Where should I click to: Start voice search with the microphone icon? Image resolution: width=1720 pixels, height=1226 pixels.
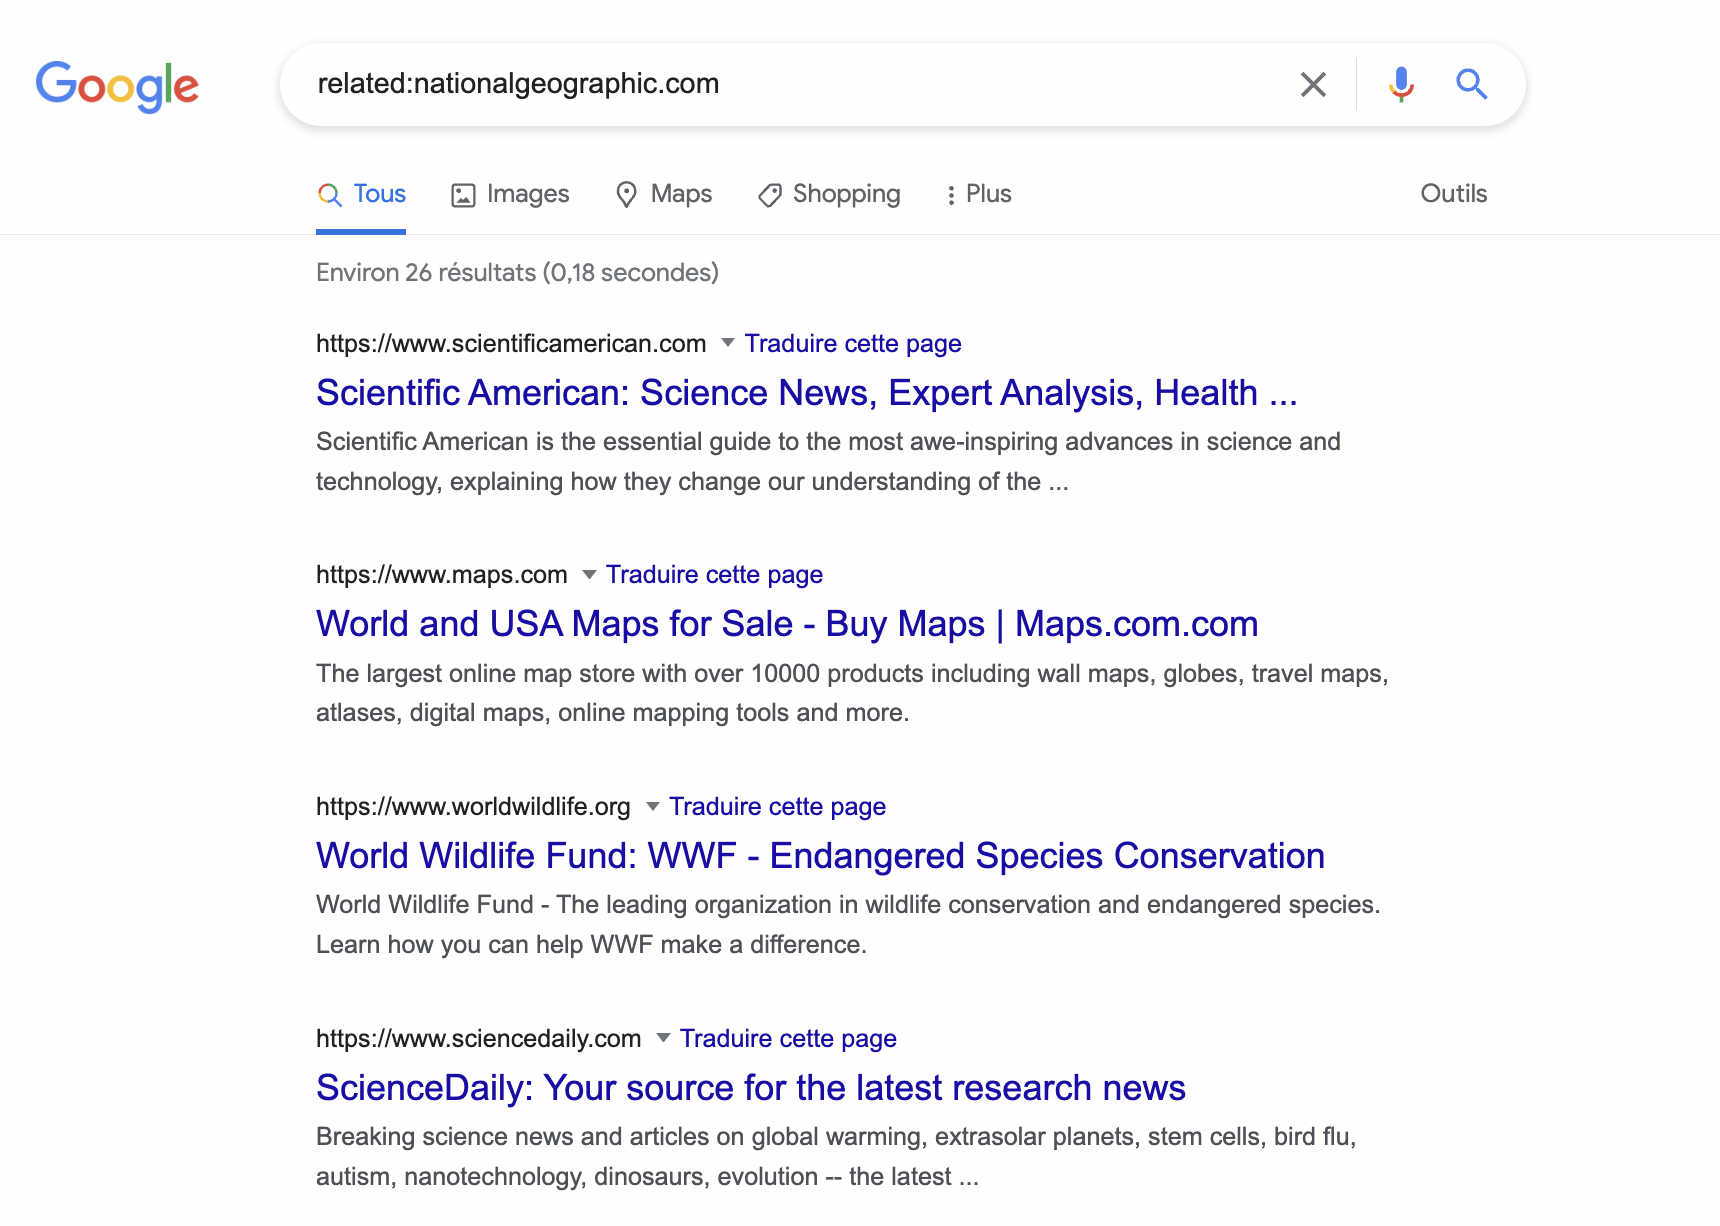point(1401,85)
